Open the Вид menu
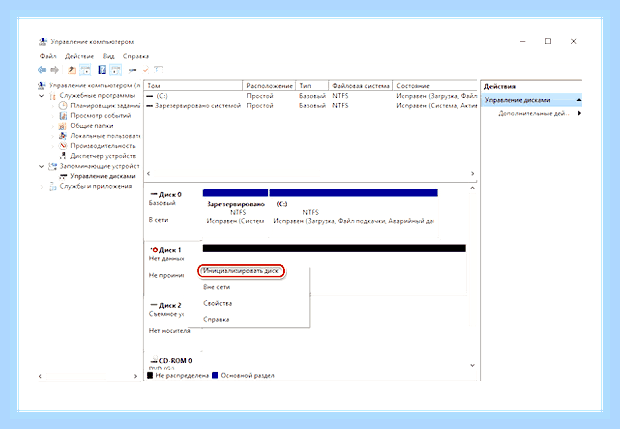 (108, 56)
